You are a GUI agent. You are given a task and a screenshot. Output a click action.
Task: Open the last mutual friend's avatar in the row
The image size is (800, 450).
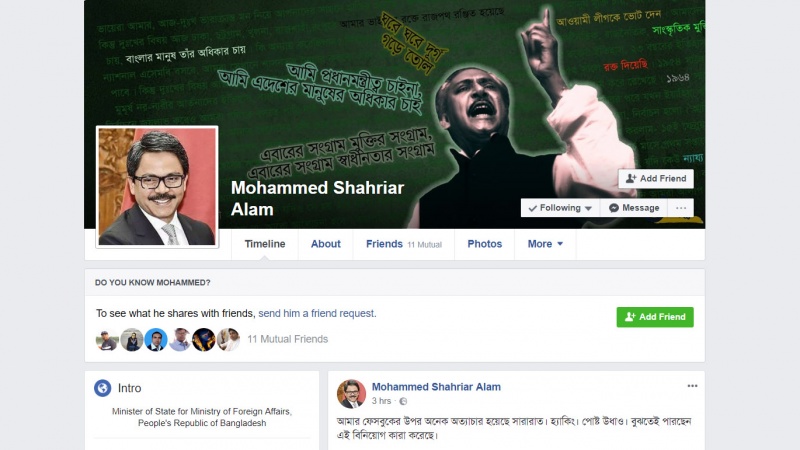coord(228,340)
